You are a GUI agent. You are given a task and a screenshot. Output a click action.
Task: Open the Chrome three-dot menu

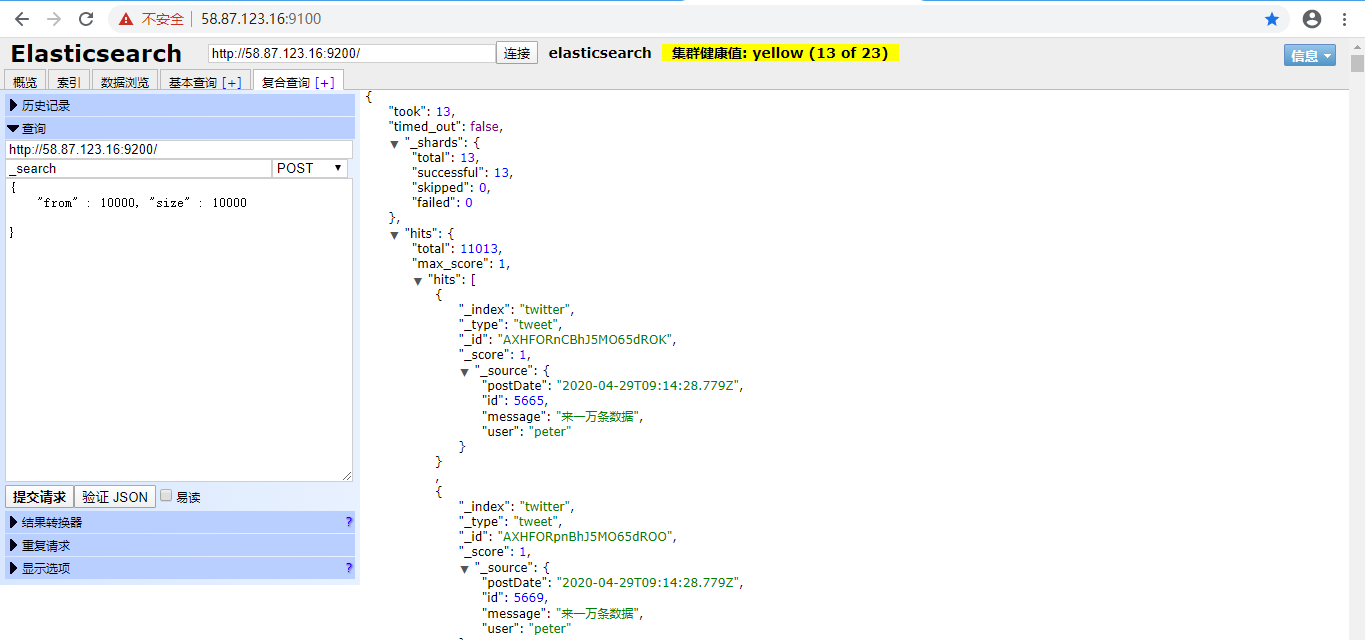pyautogui.click(x=1344, y=19)
